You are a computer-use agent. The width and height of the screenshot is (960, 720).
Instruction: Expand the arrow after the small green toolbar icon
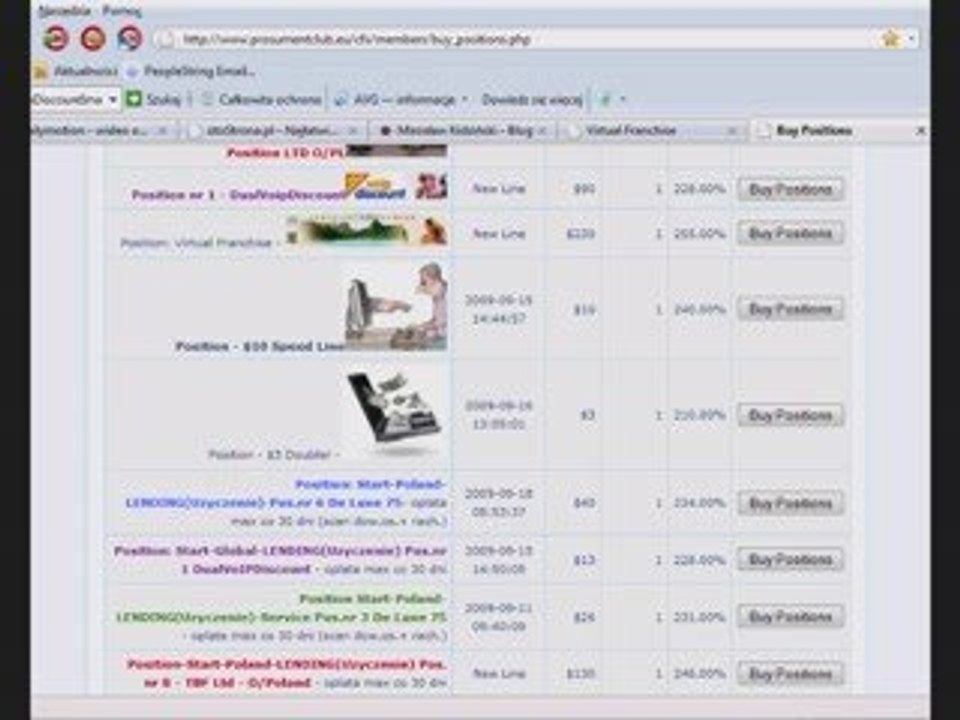(623, 99)
